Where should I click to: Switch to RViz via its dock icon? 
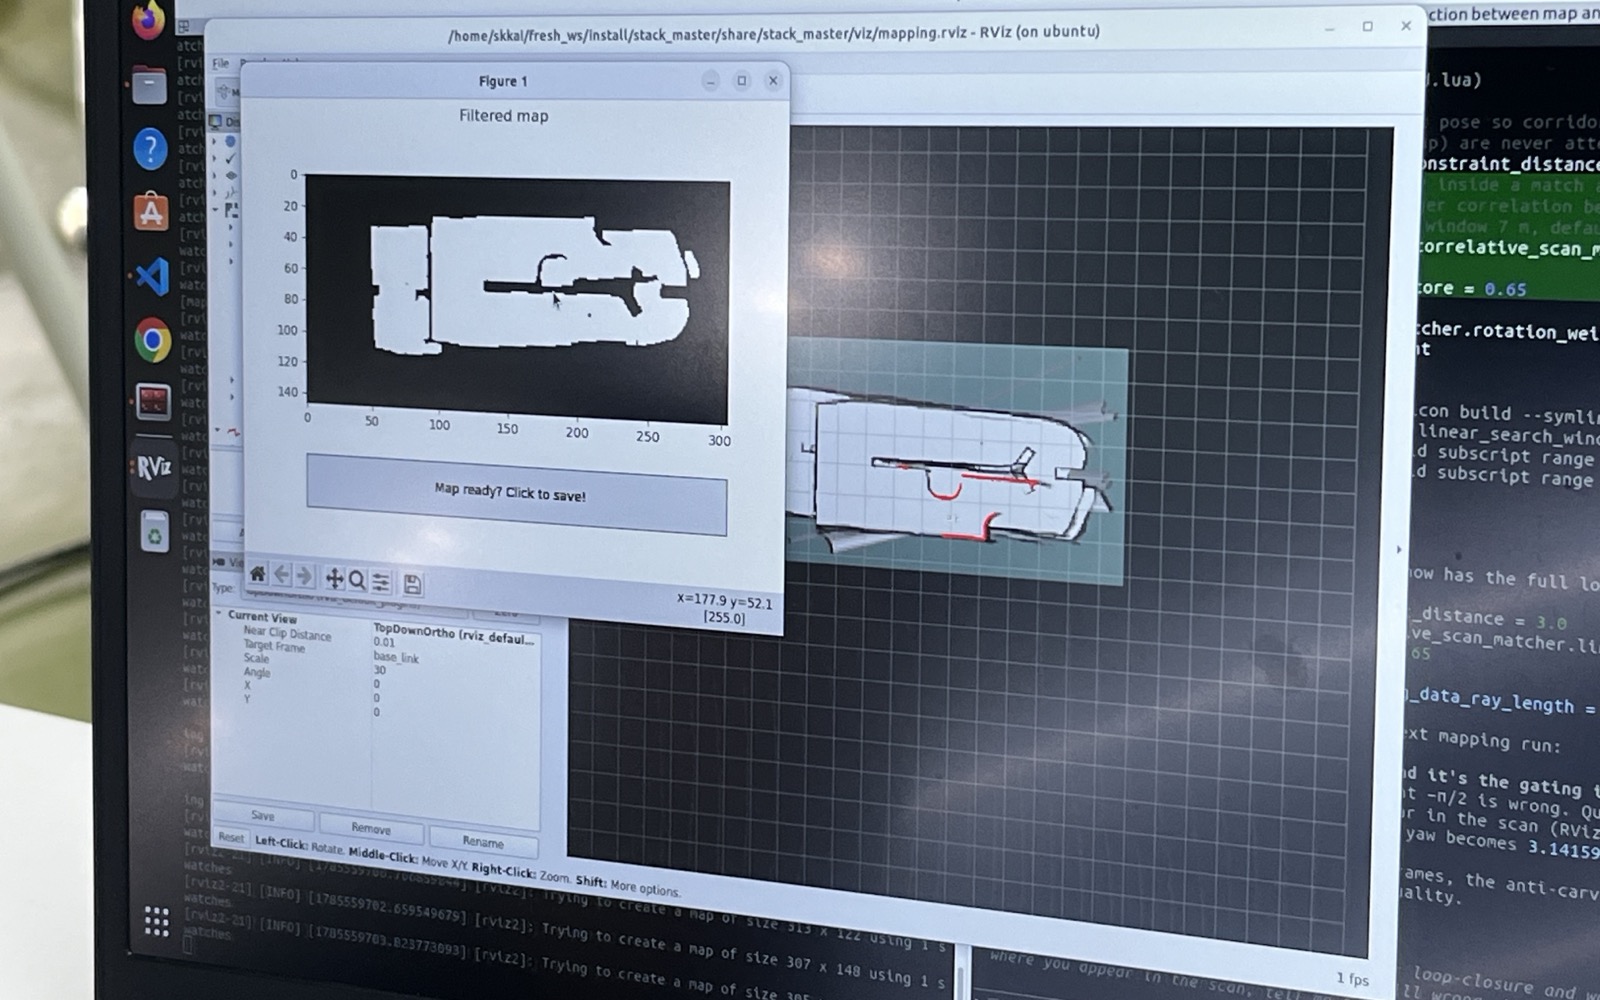click(x=153, y=467)
